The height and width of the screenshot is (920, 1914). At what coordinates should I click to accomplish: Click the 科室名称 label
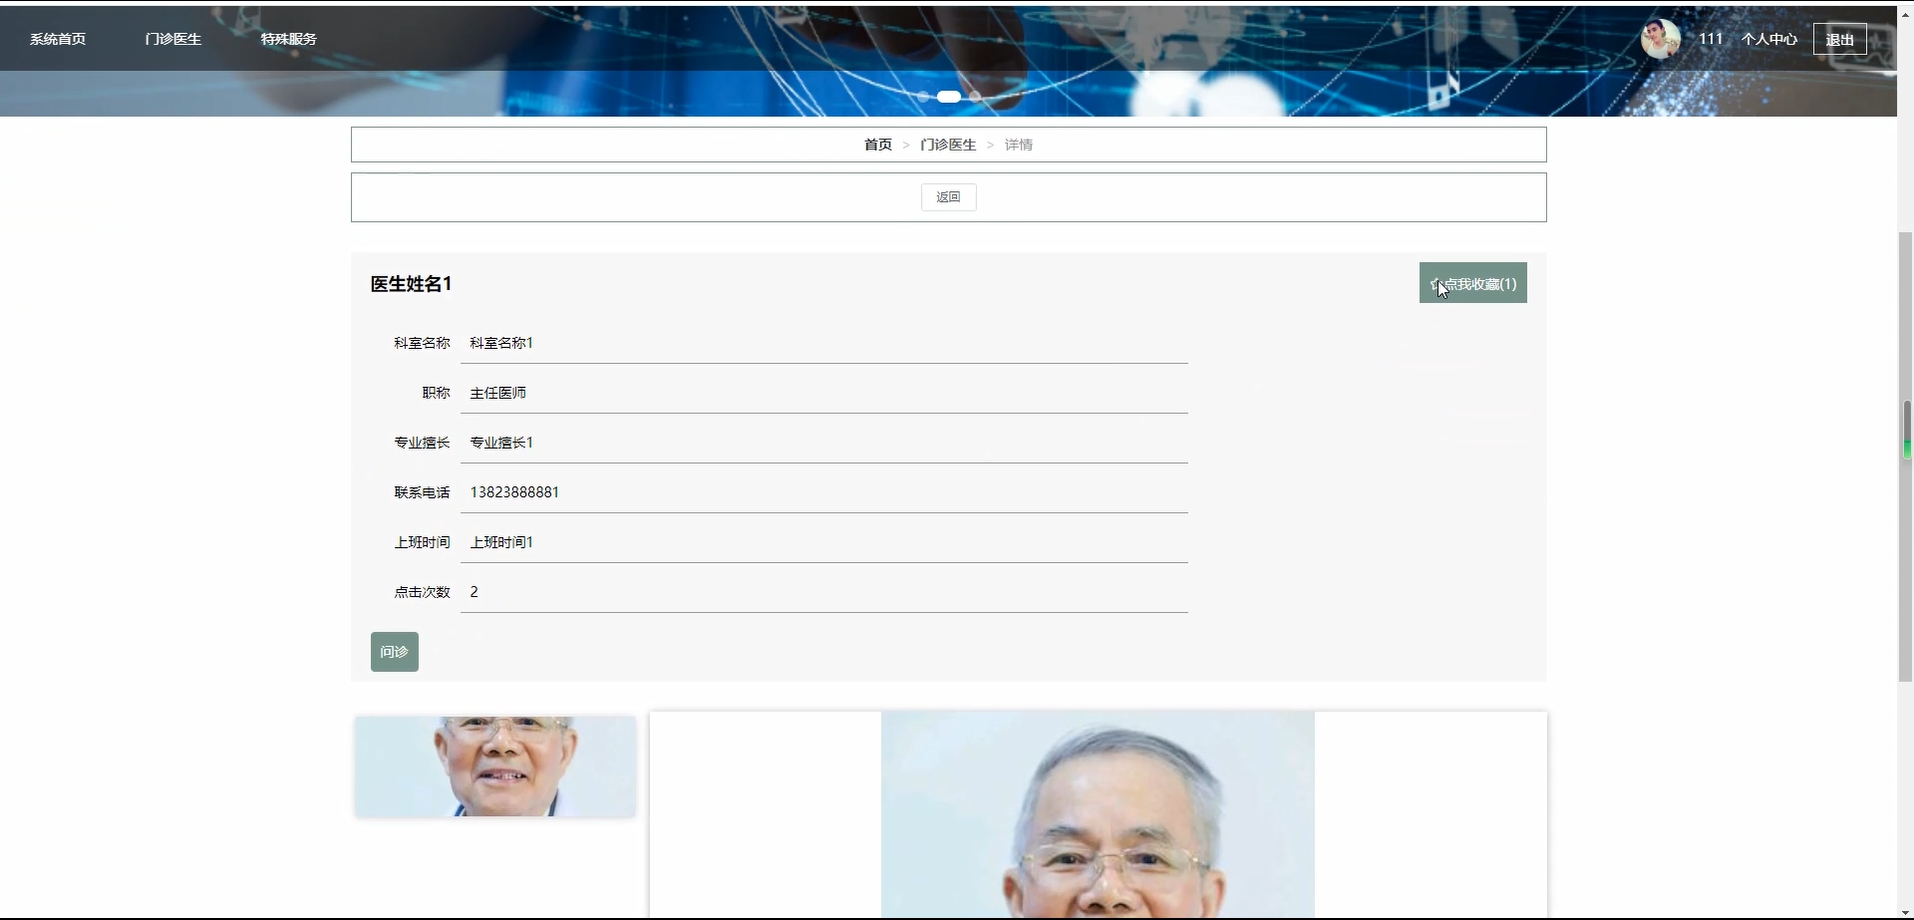[x=422, y=343]
